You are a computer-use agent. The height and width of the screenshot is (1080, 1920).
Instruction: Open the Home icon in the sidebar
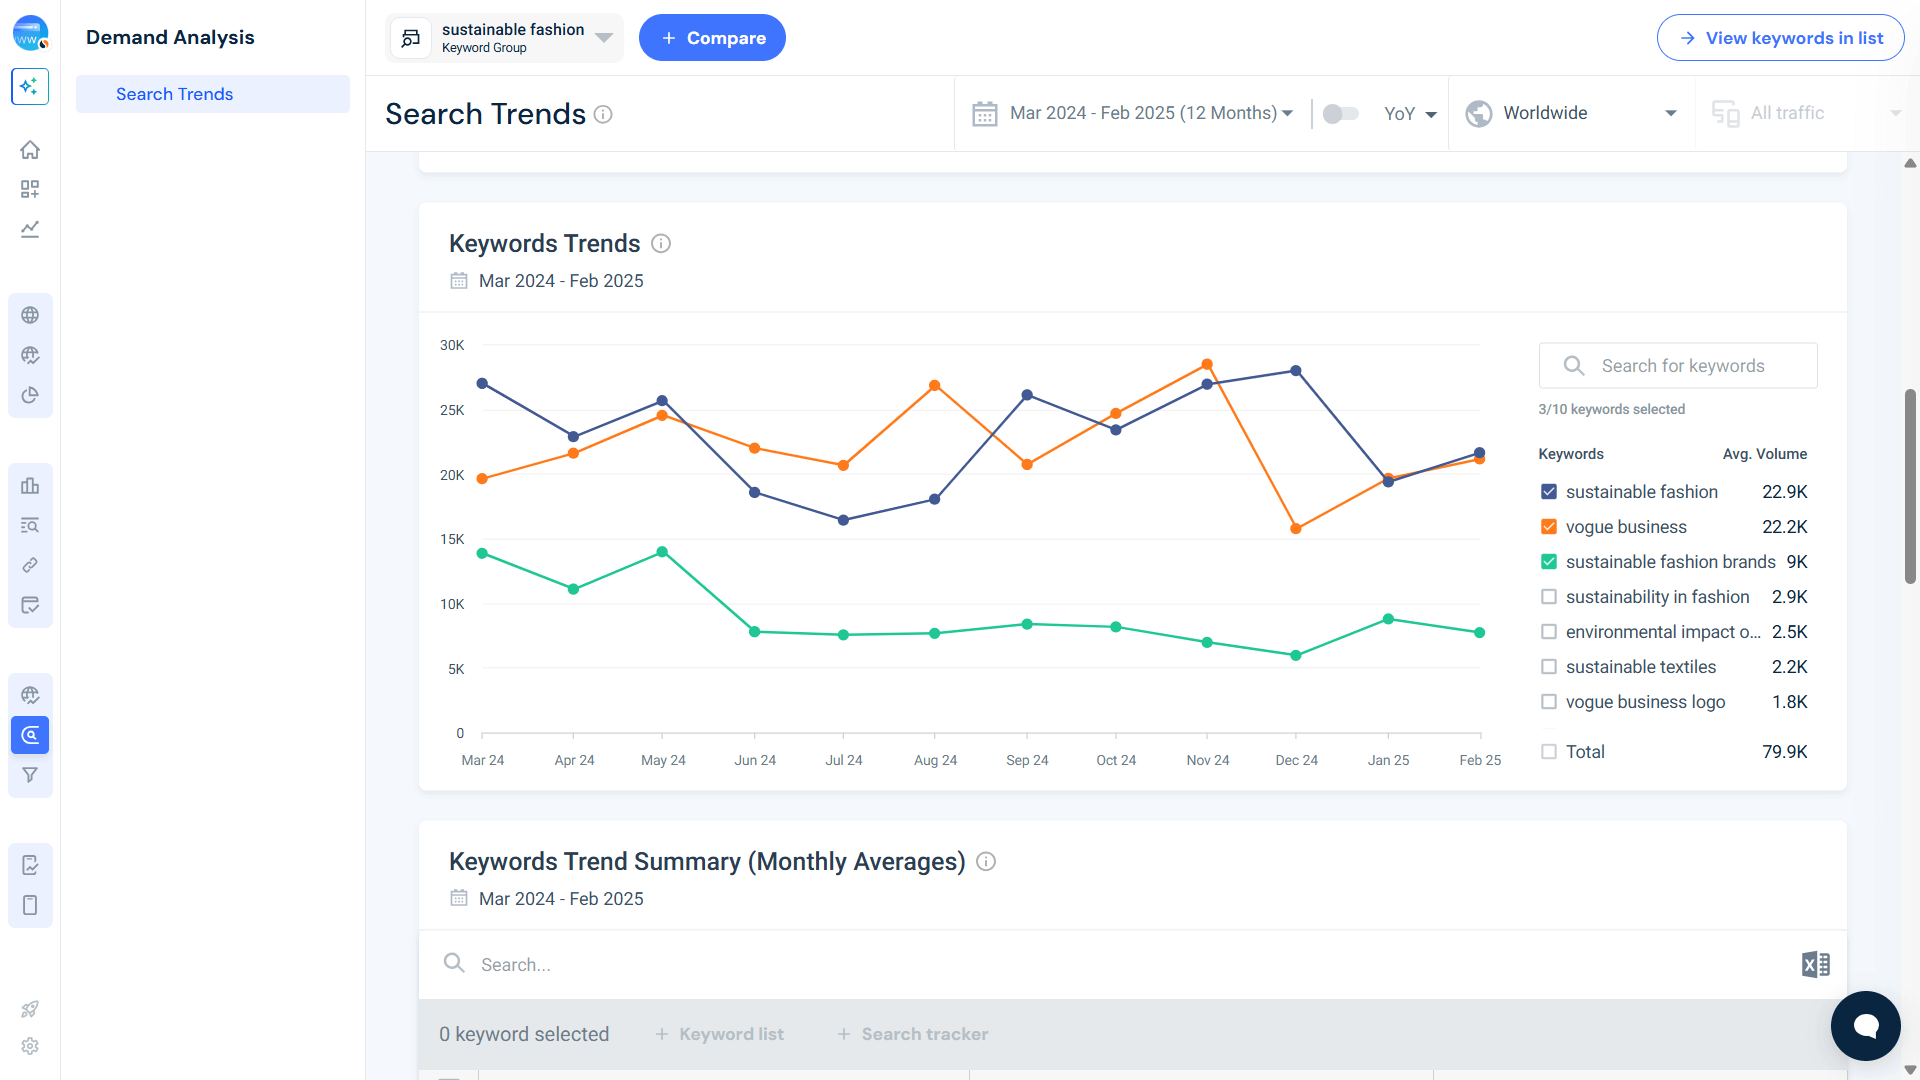click(30, 150)
